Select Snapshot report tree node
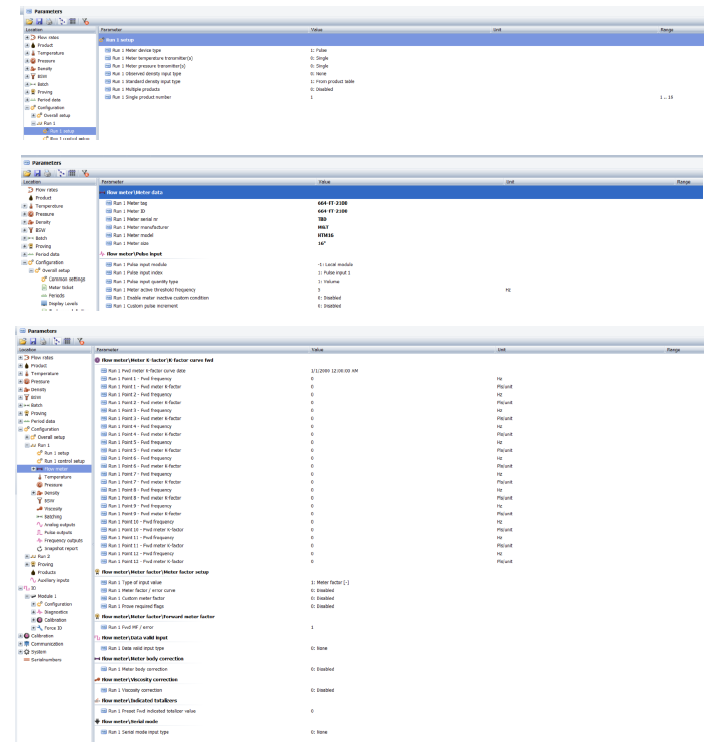The image size is (708, 752). (x=61, y=548)
